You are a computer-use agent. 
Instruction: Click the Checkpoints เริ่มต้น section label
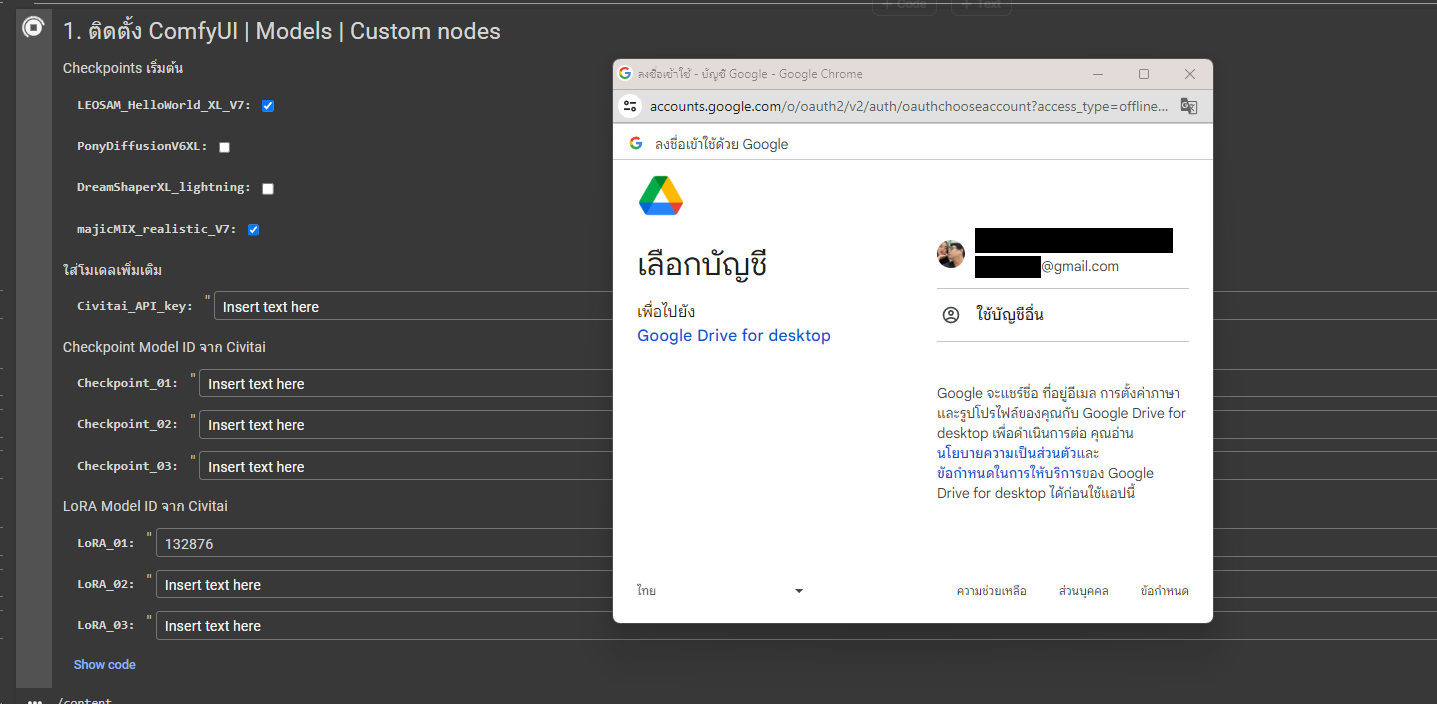123,69
